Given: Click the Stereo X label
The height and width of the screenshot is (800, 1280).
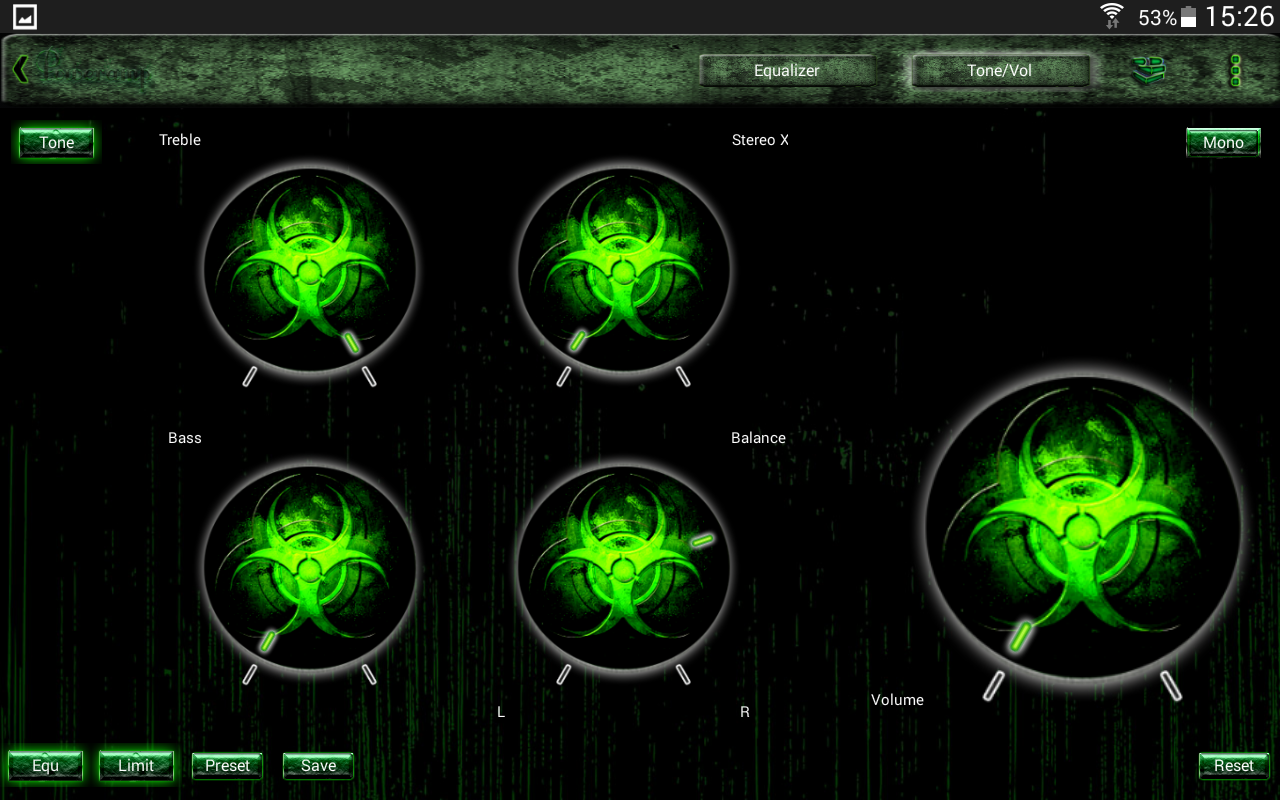Looking at the screenshot, I should (x=760, y=140).
